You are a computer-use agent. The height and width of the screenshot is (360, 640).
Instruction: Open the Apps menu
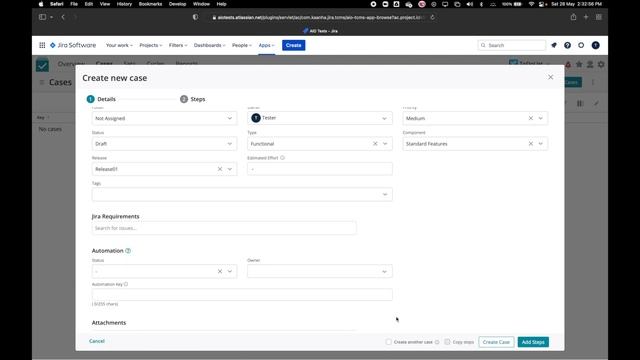pyautogui.click(x=267, y=45)
